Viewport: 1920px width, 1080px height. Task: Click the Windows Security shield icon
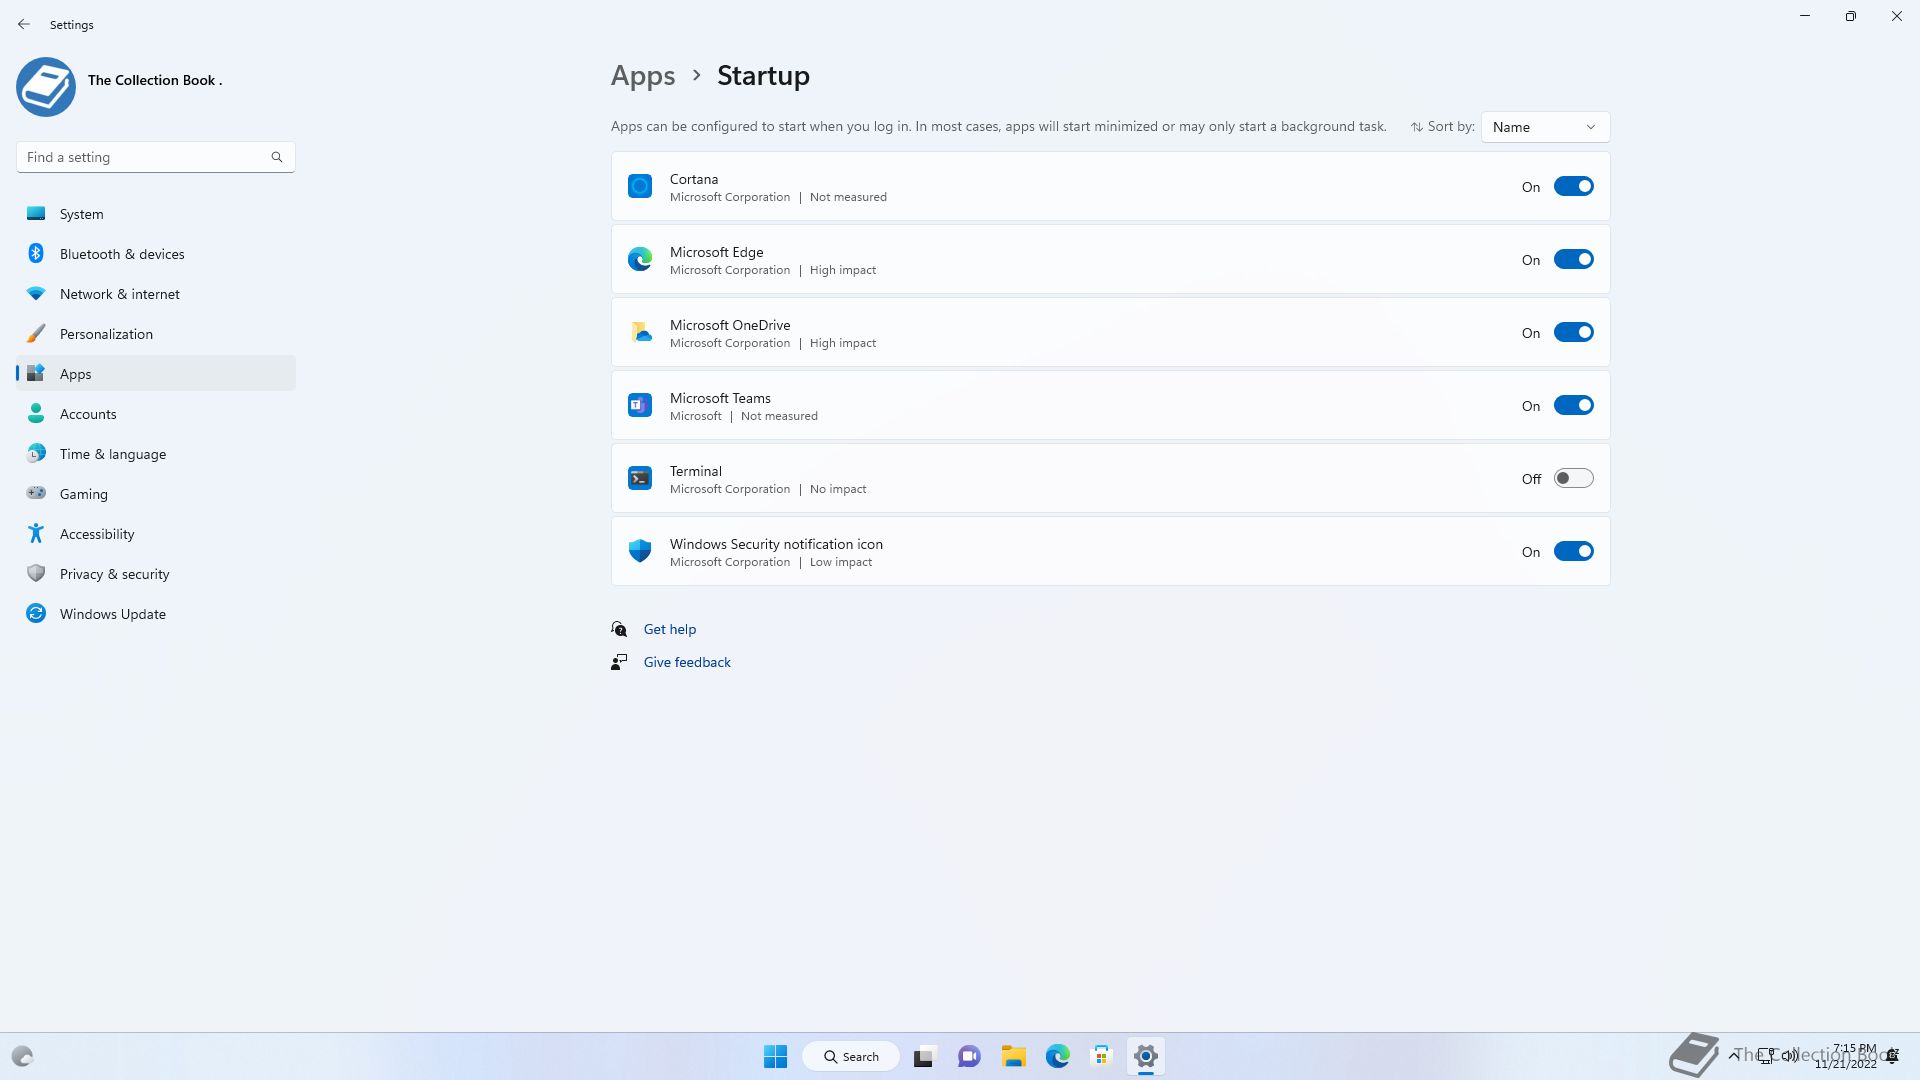[x=640, y=551]
